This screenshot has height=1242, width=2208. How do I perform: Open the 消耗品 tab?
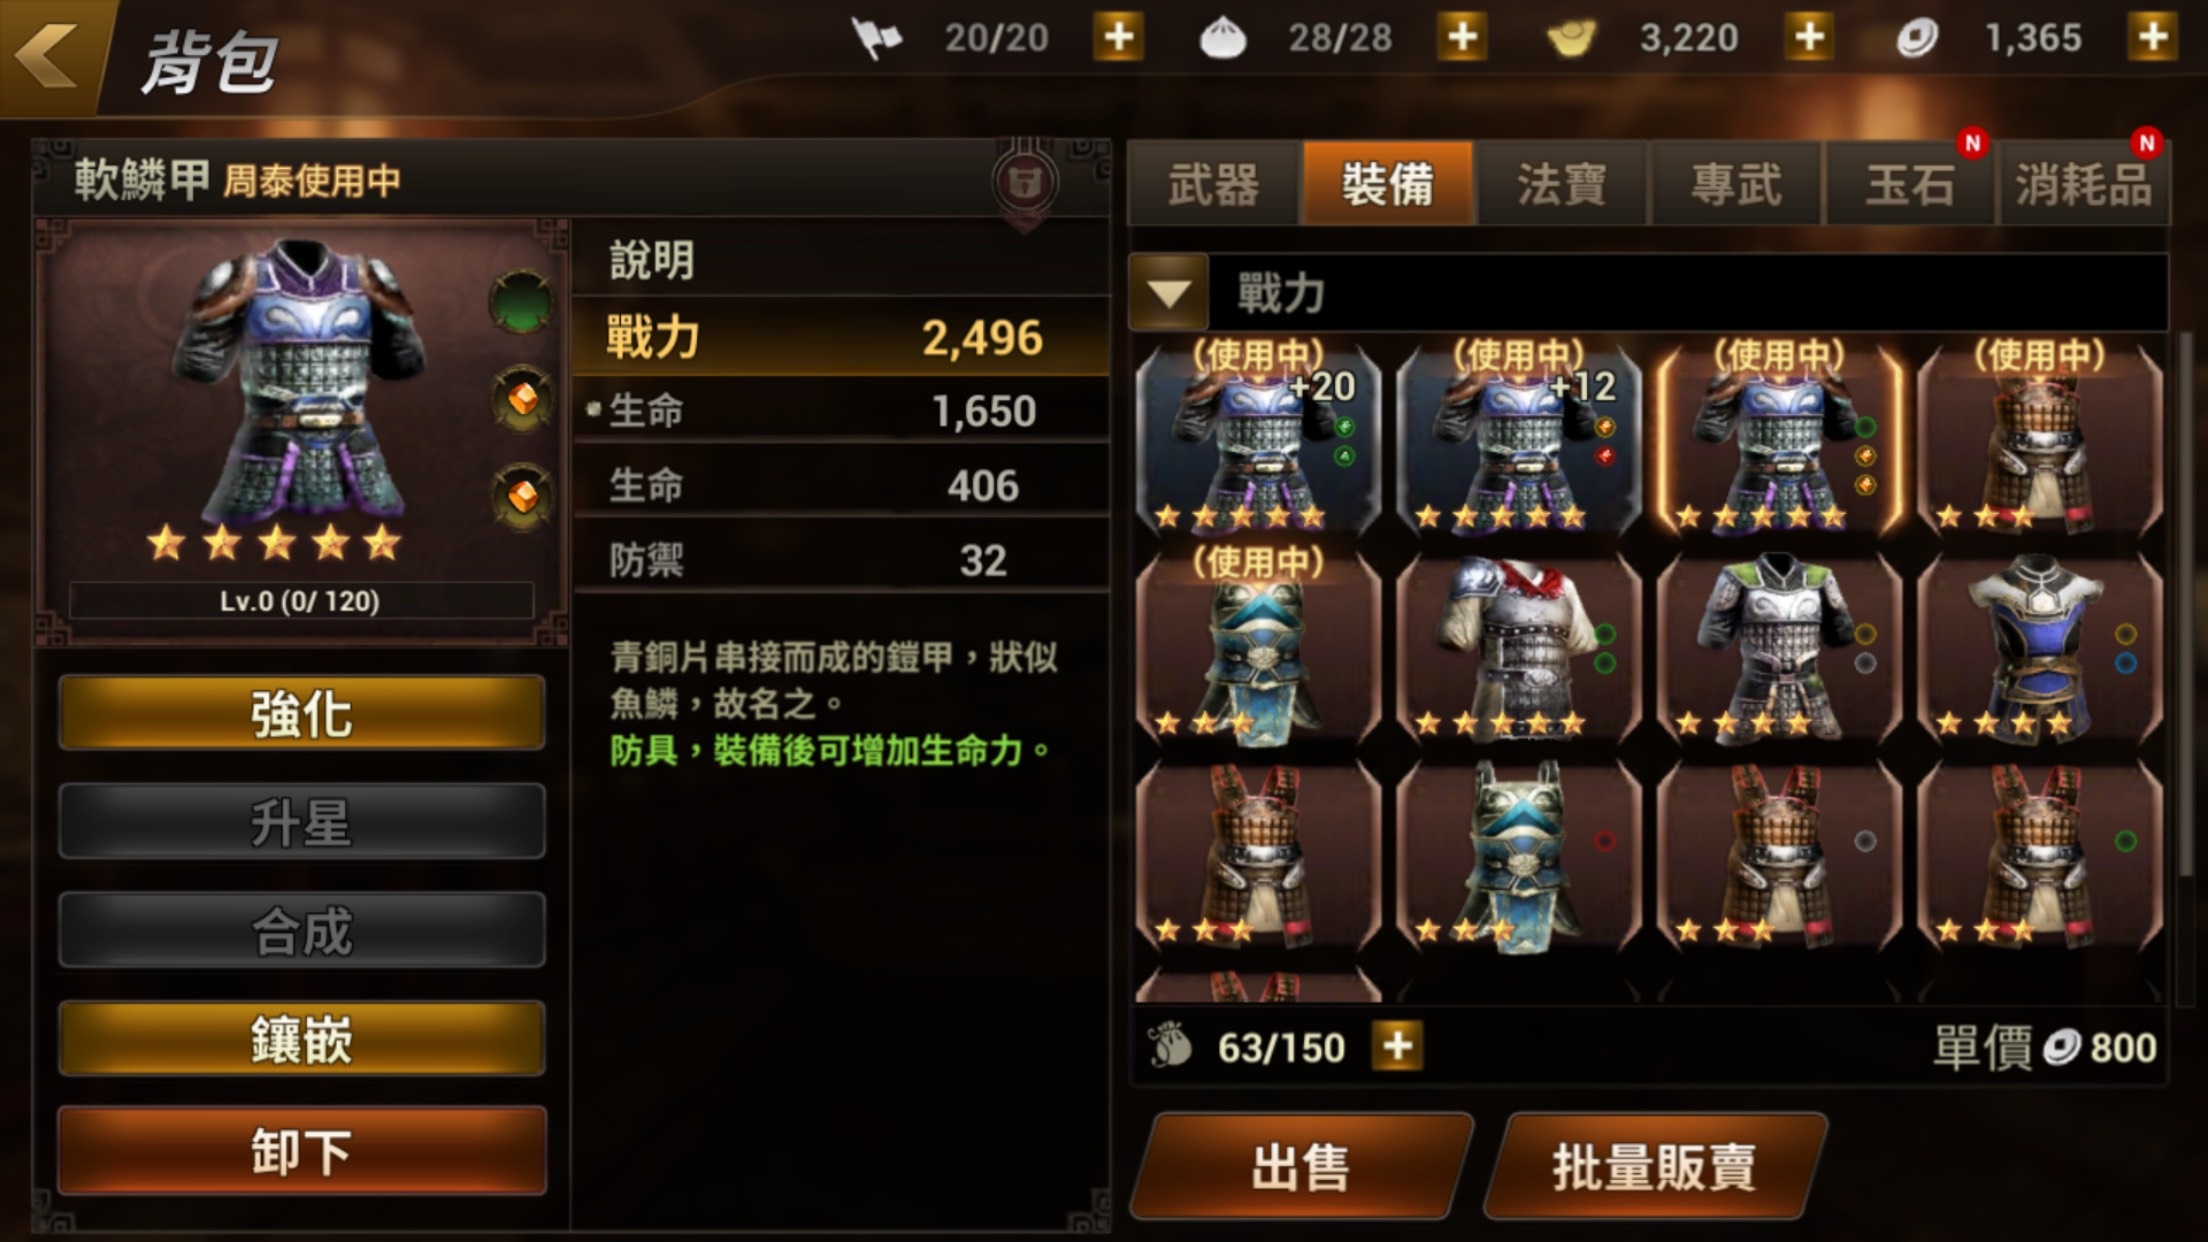[x=2083, y=185]
